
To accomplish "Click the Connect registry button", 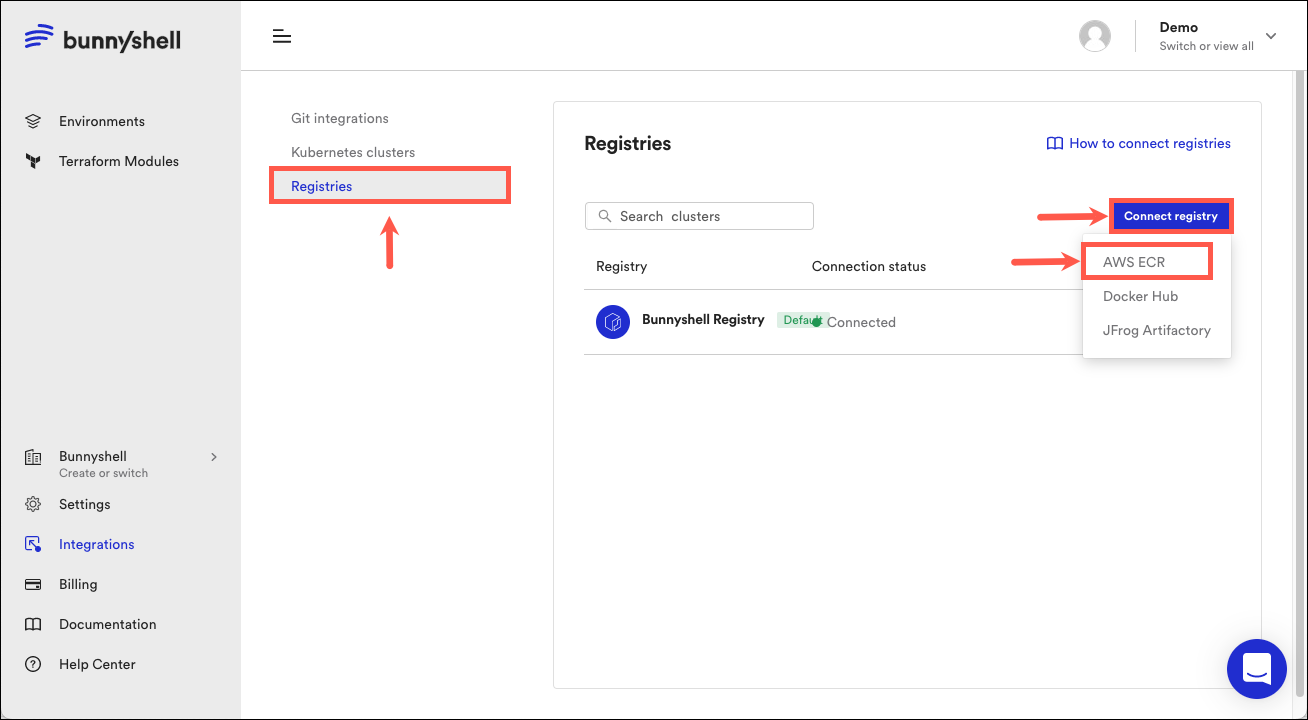I will (1171, 216).
